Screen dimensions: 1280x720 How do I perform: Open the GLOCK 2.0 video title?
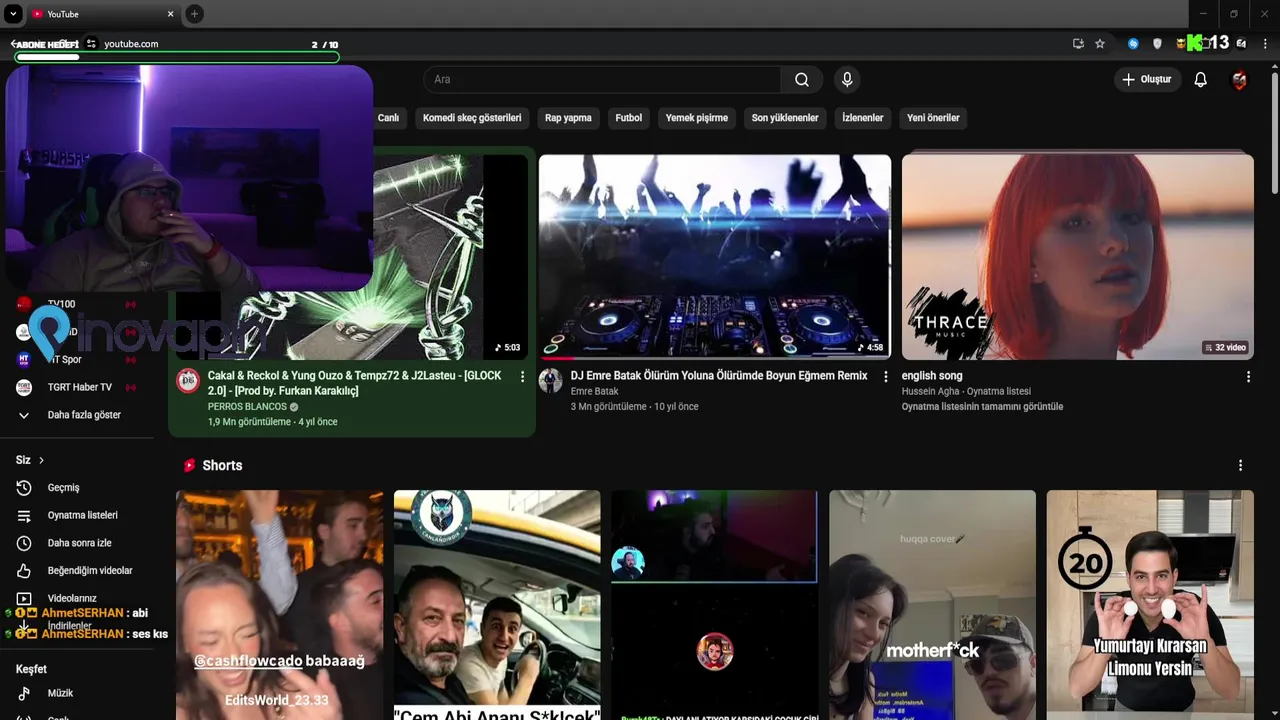pyautogui.click(x=355, y=383)
